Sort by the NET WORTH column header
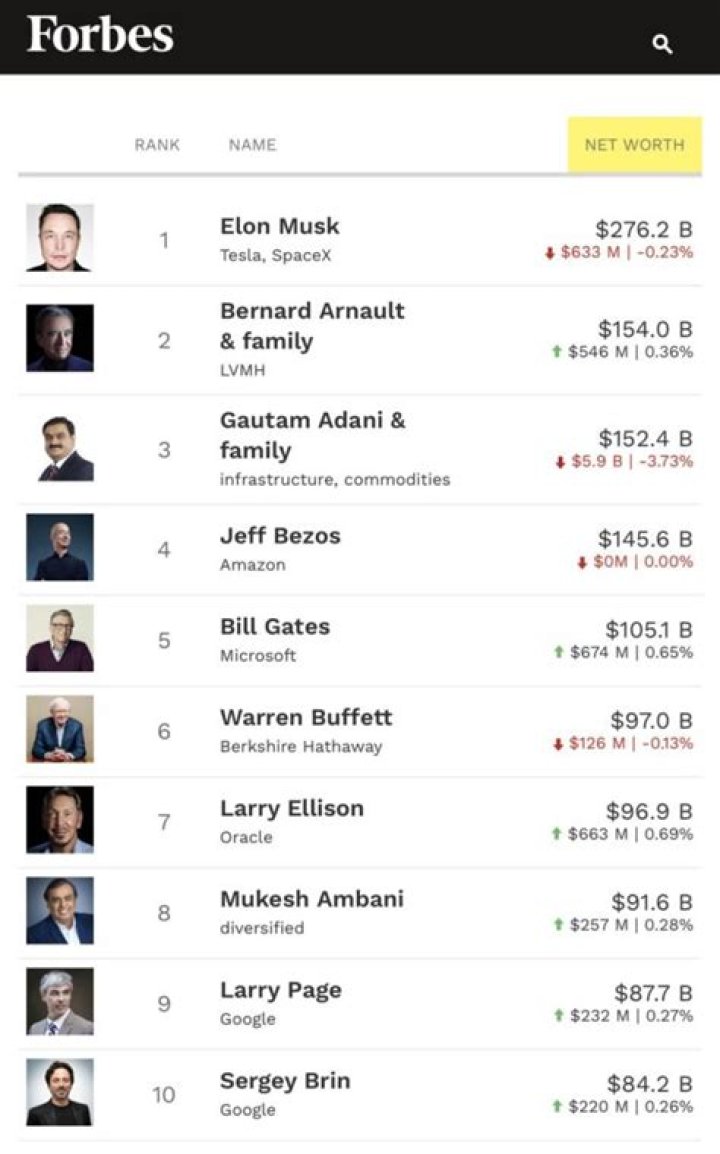The height and width of the screenshot is (1154, 720). click(634, 144)
